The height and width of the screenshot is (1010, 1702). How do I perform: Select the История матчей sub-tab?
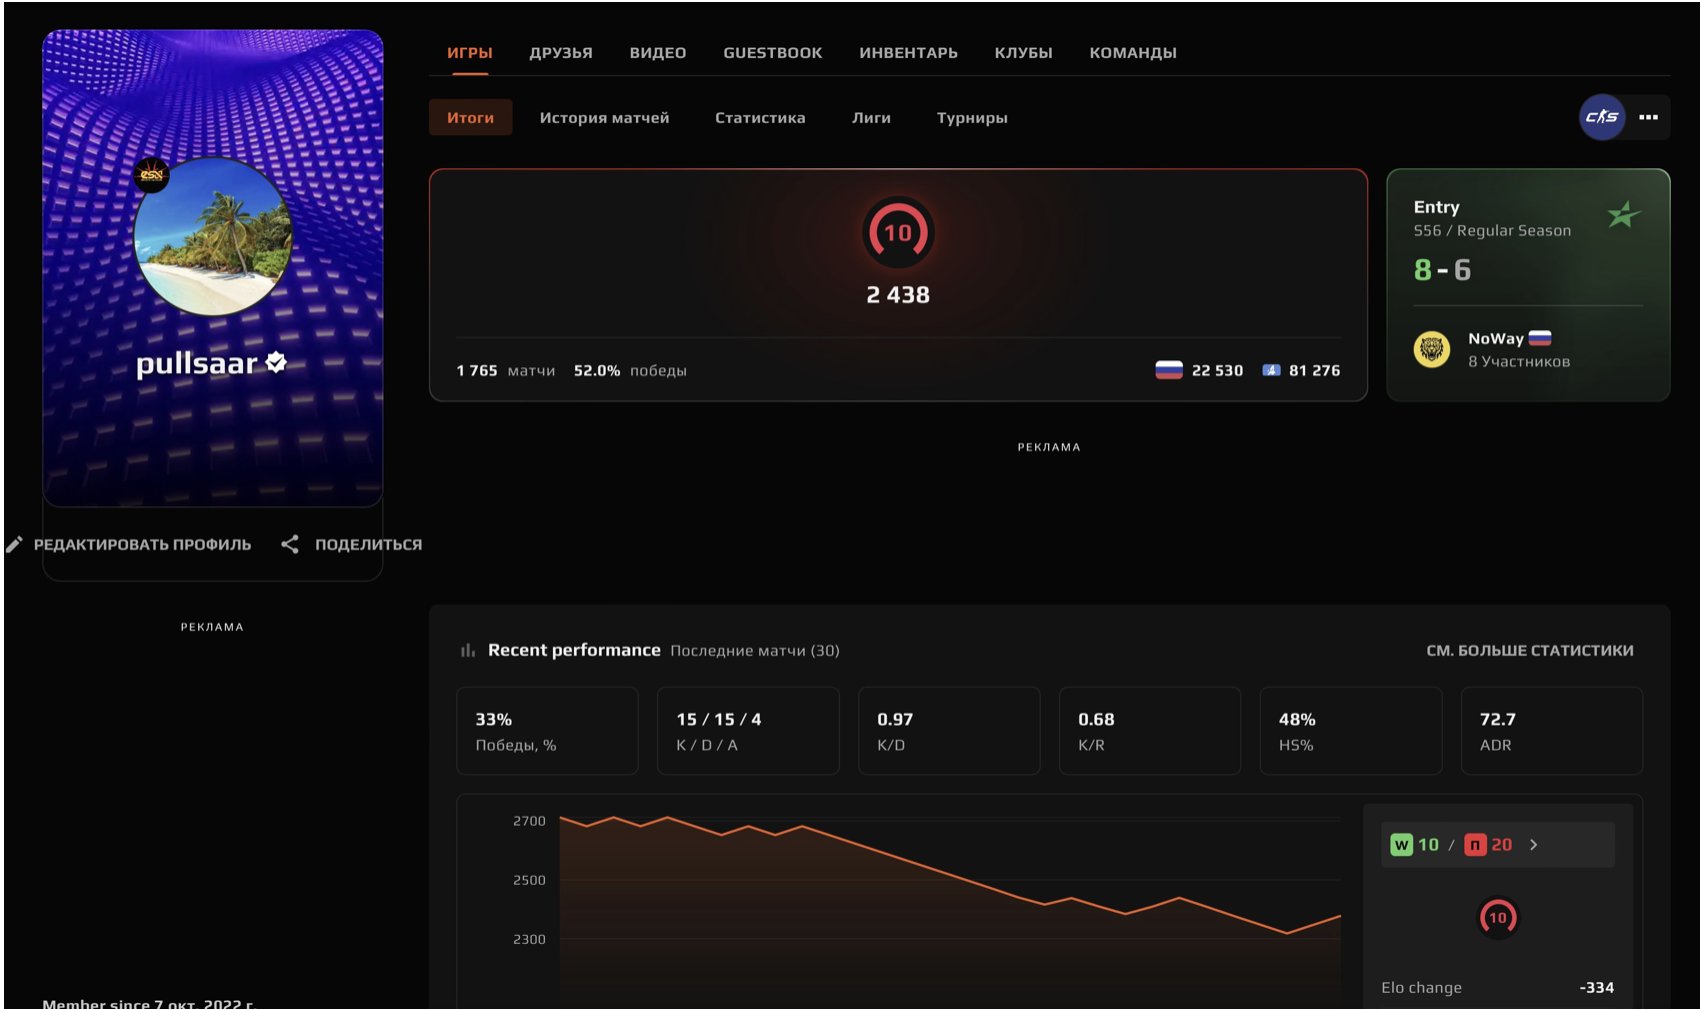coord(604,118)
